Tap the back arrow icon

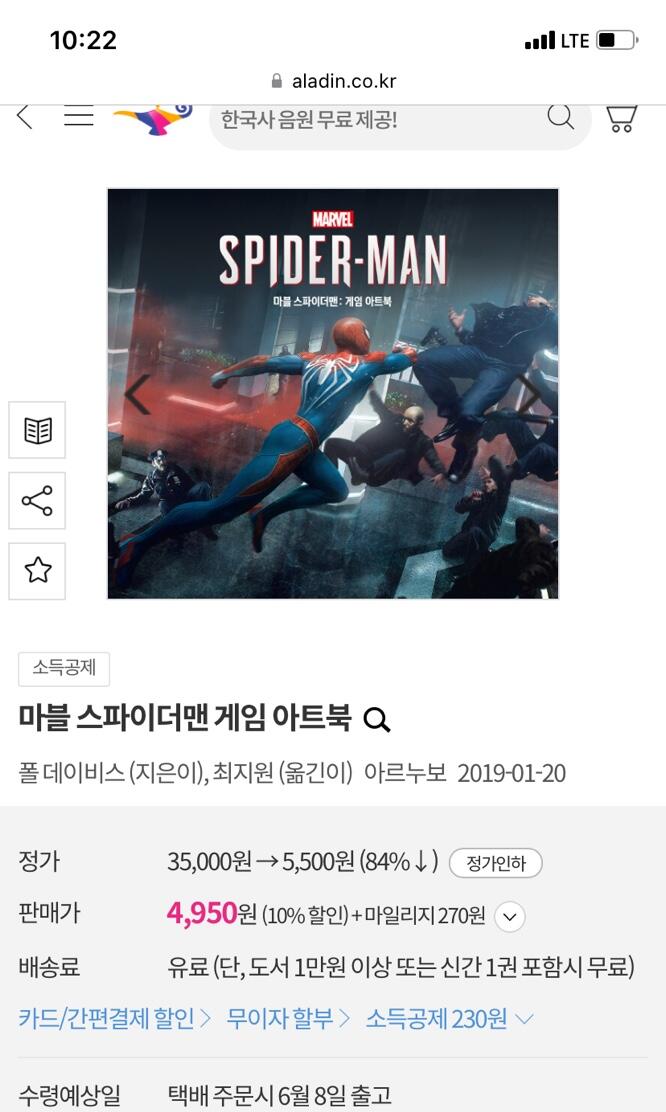pyautogui.click(x=25, y=117)
